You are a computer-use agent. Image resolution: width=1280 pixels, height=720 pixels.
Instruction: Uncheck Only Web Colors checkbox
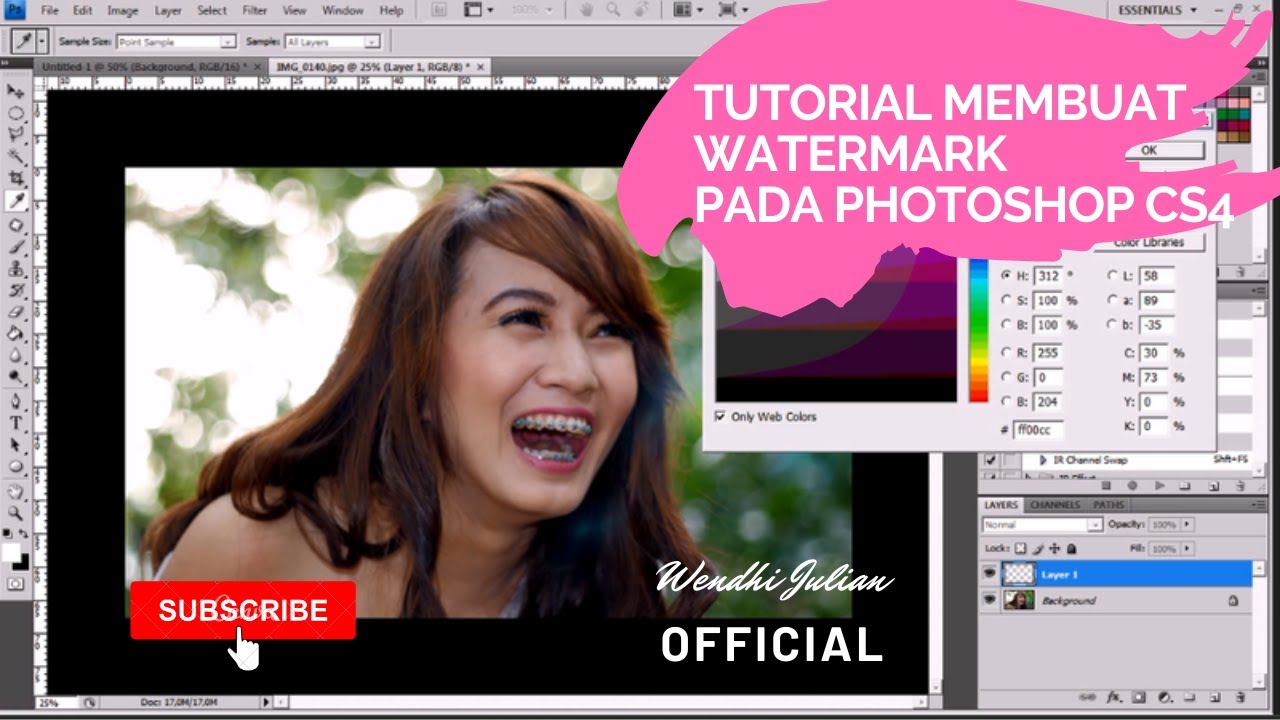721,416
